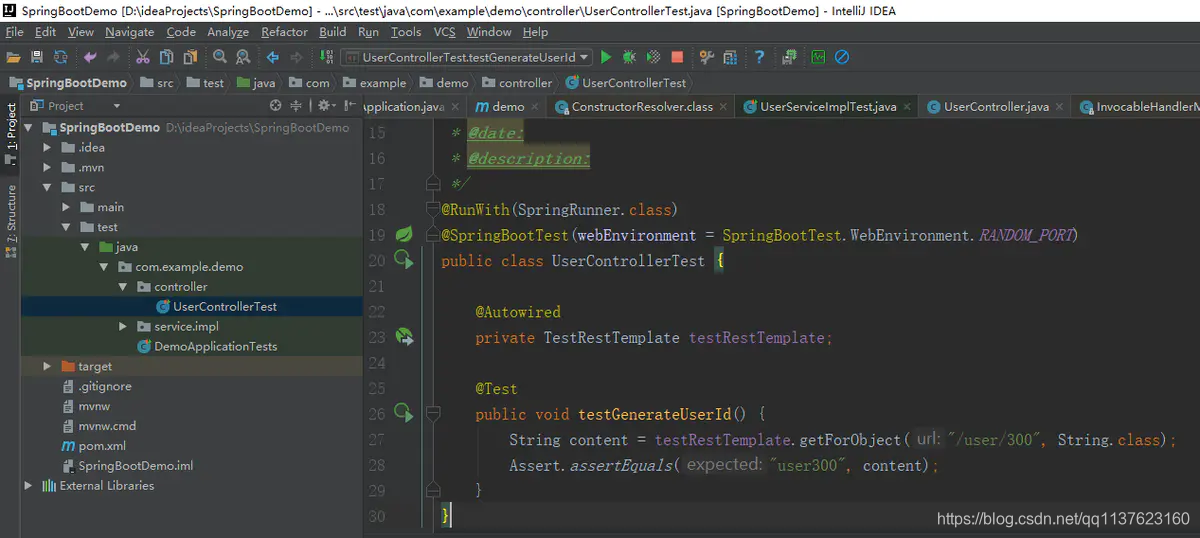The image size is (1200, 538).
Task: Open settings with the wrench icon
Action: pyautogui.click(x=707, y=58)
